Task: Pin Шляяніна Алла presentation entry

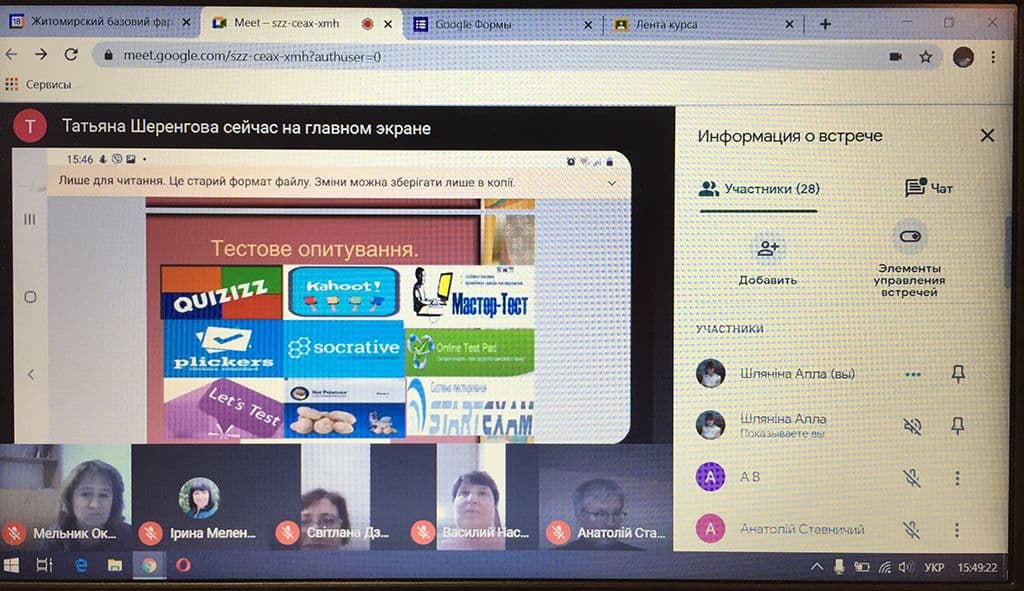Action: [957, 426]
